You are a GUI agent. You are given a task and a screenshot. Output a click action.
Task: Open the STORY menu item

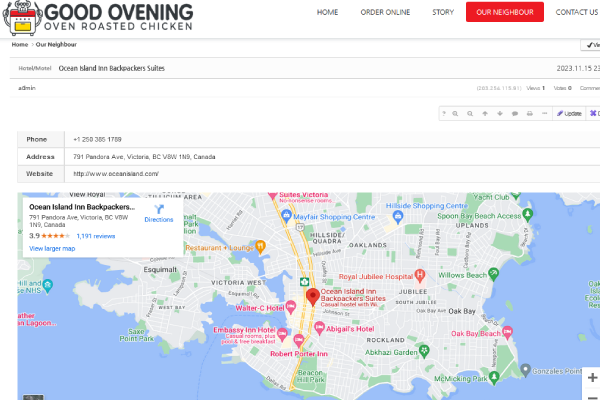443,12
